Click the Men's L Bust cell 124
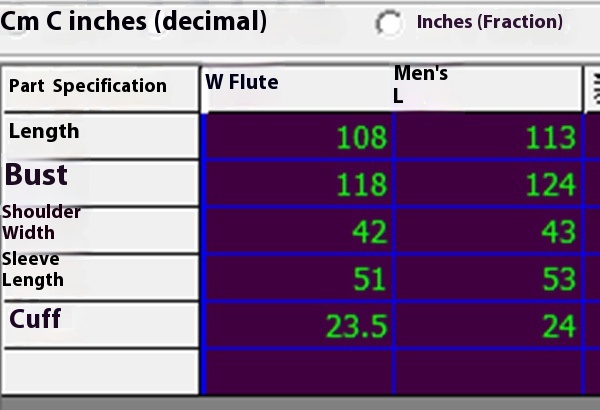 [x=488, y=184]
